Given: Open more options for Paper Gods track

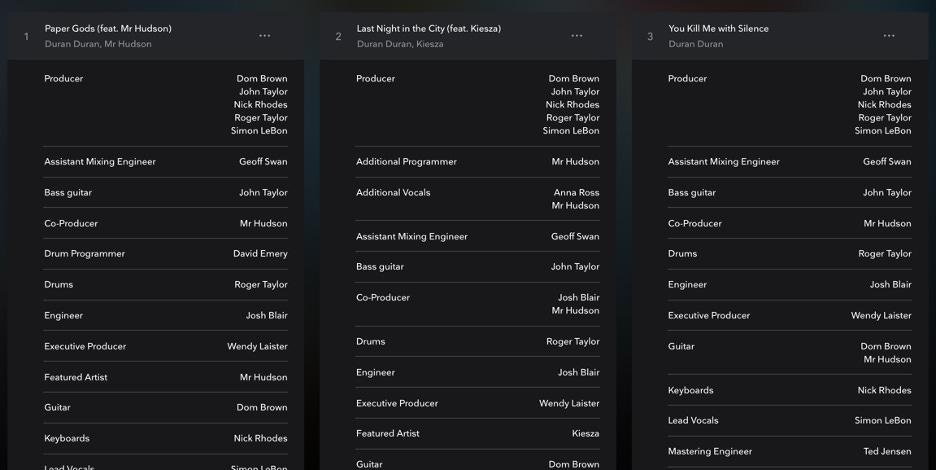Looking at the screenshot, I should pos(264,36).
